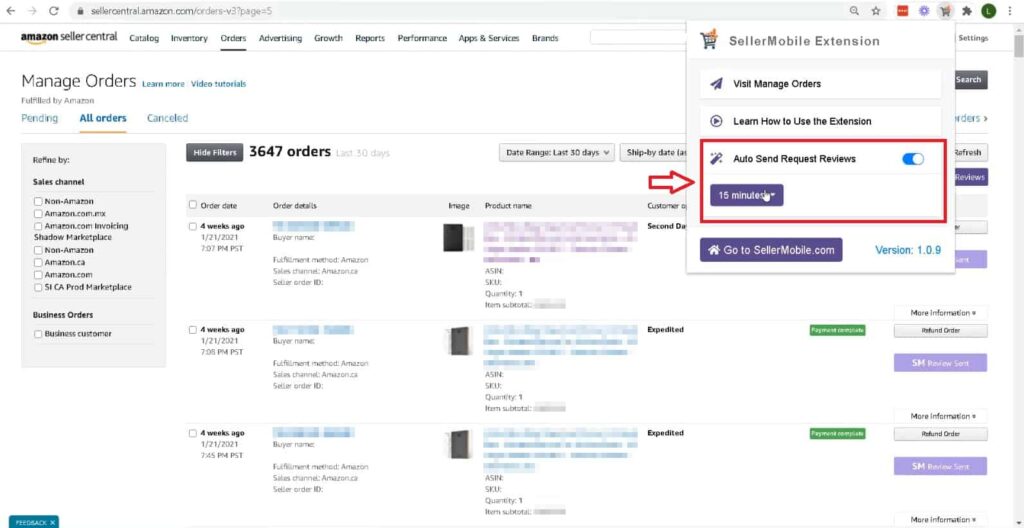Open the Learn more link
Viewport: 1024px width, 528px height.
click(x=163, y=84)
